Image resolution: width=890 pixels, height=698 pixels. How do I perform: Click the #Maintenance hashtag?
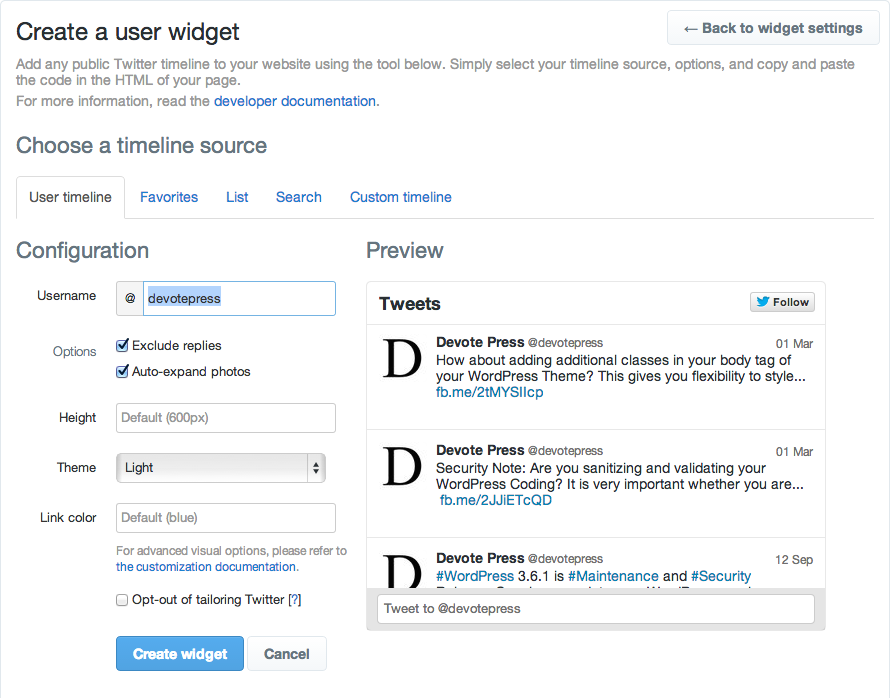point(613,576)
